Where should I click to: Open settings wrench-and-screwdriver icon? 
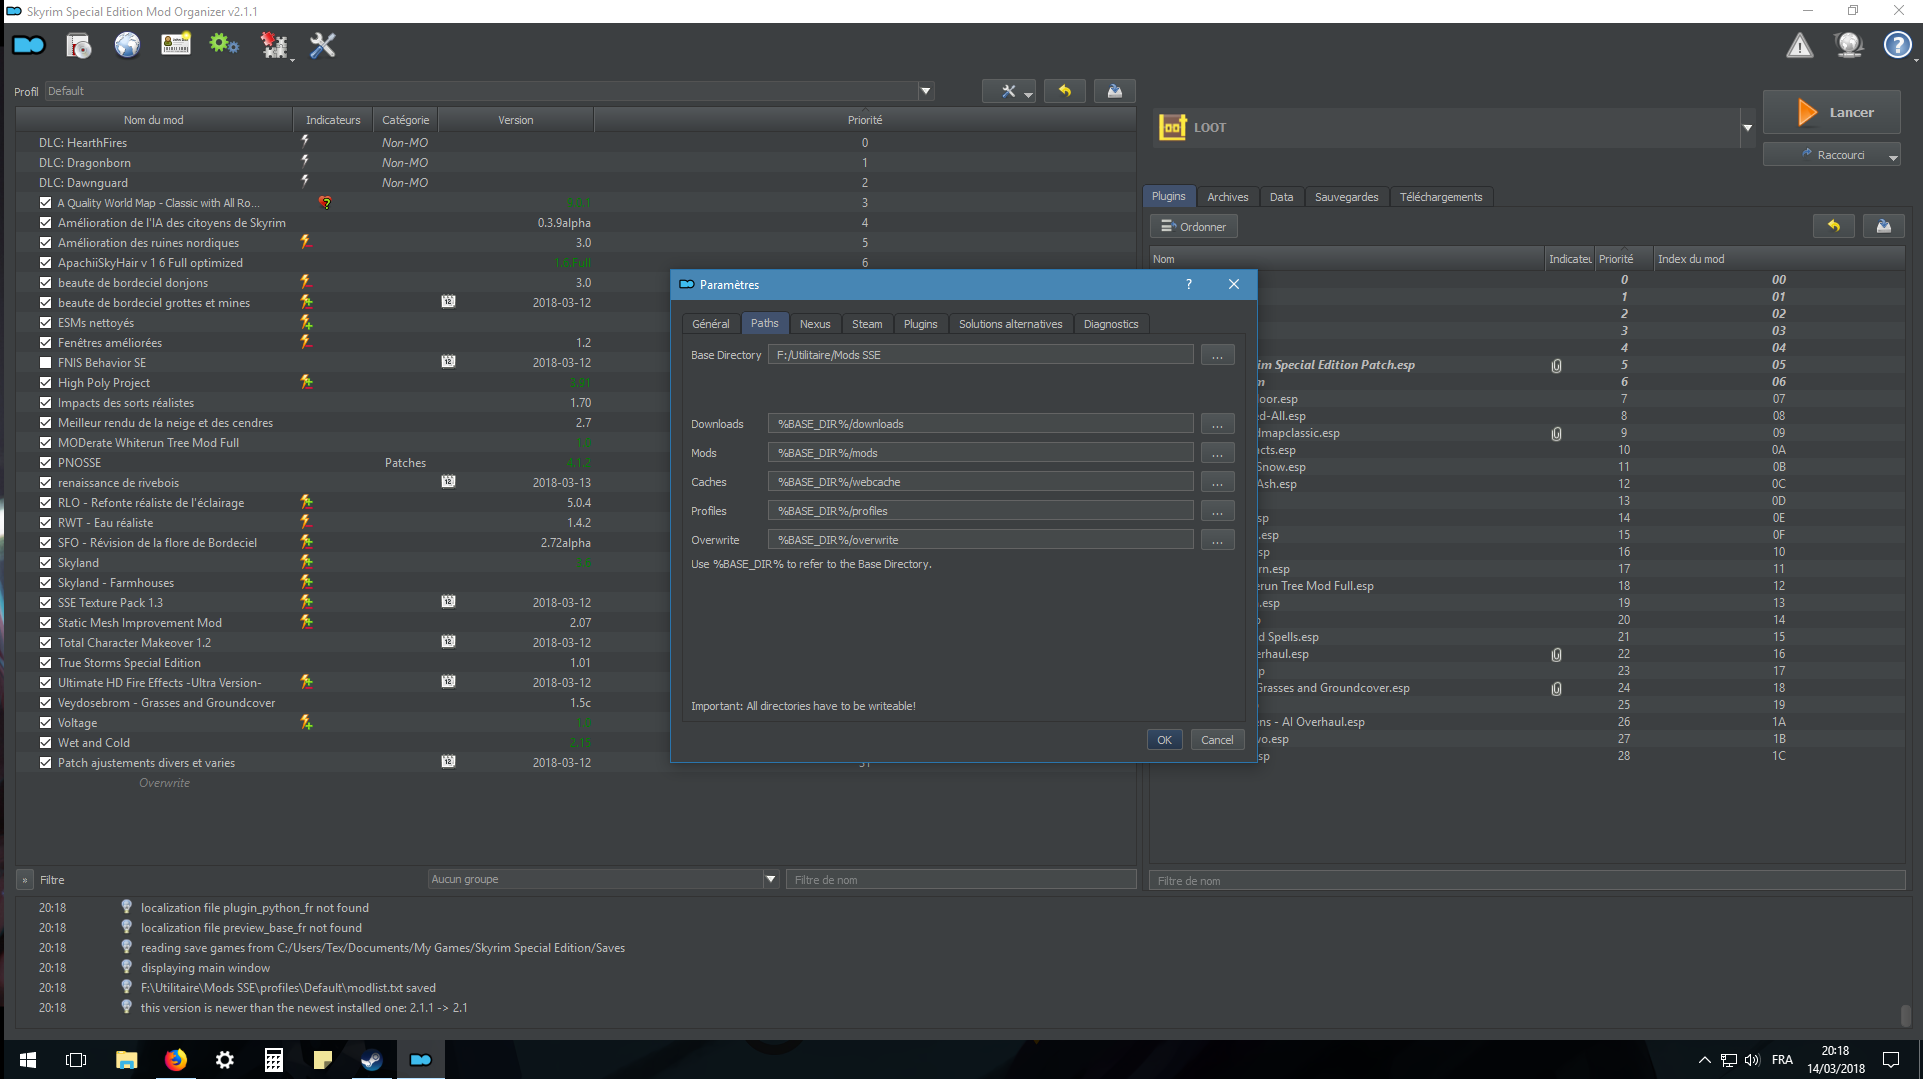(x=322, y=45)
